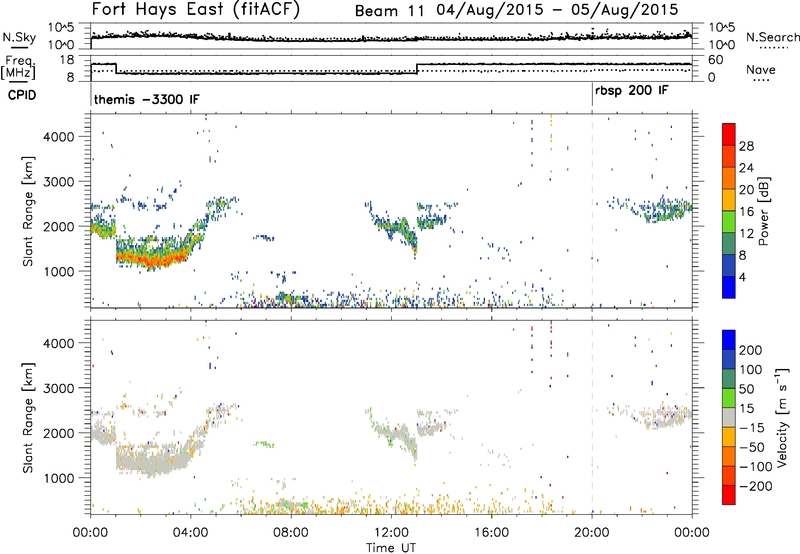Click the date range '04/Aug/2015 - 05/Aug/2015'

click(557, 10)
